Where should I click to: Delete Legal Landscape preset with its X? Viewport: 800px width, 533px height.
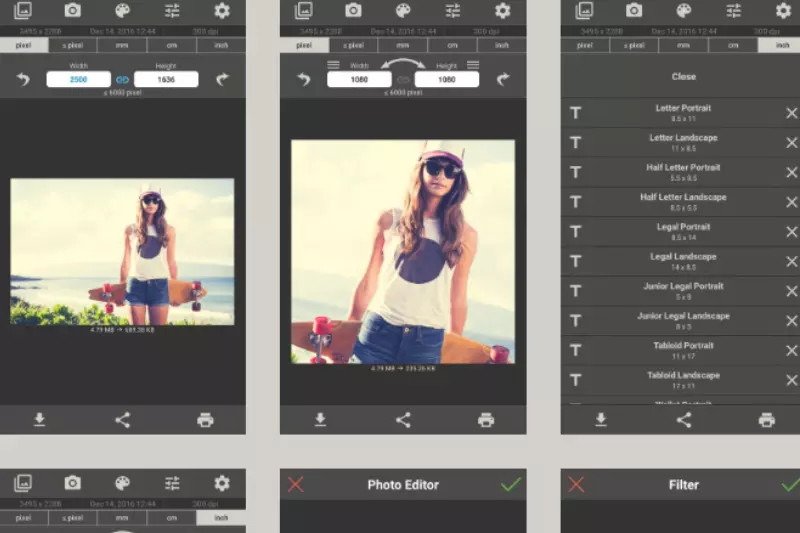[791, 261]
